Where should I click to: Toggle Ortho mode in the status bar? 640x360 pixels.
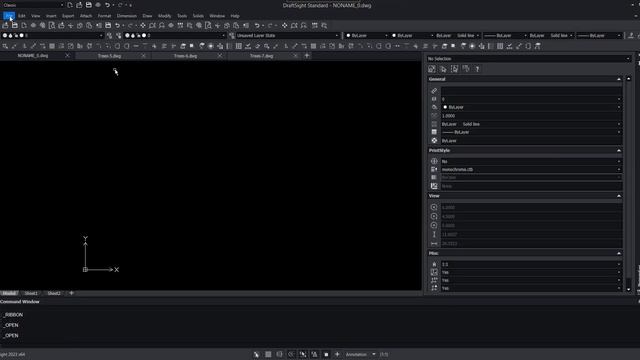tap(280, 354)
